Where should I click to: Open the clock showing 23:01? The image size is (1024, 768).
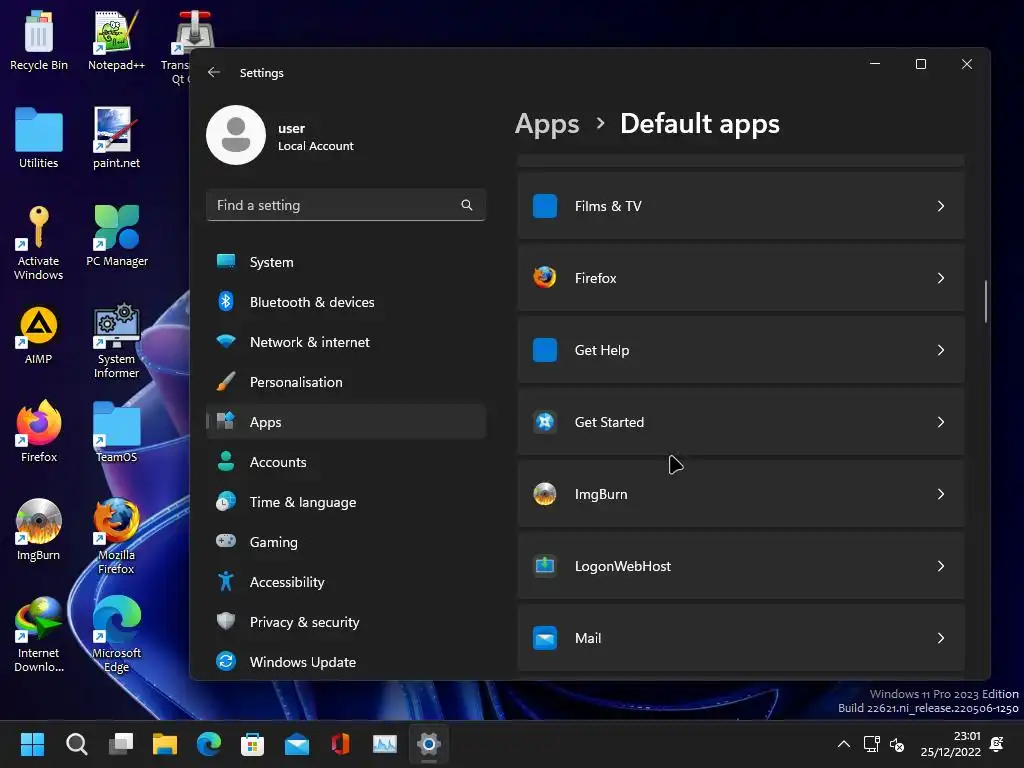[x=950, y=744]
